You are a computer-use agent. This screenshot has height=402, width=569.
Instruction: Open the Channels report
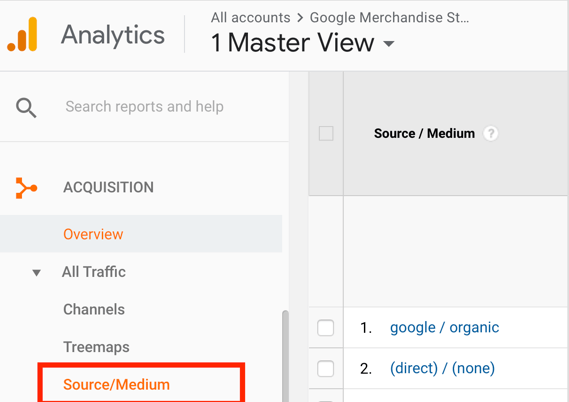[x=94, y=309]
